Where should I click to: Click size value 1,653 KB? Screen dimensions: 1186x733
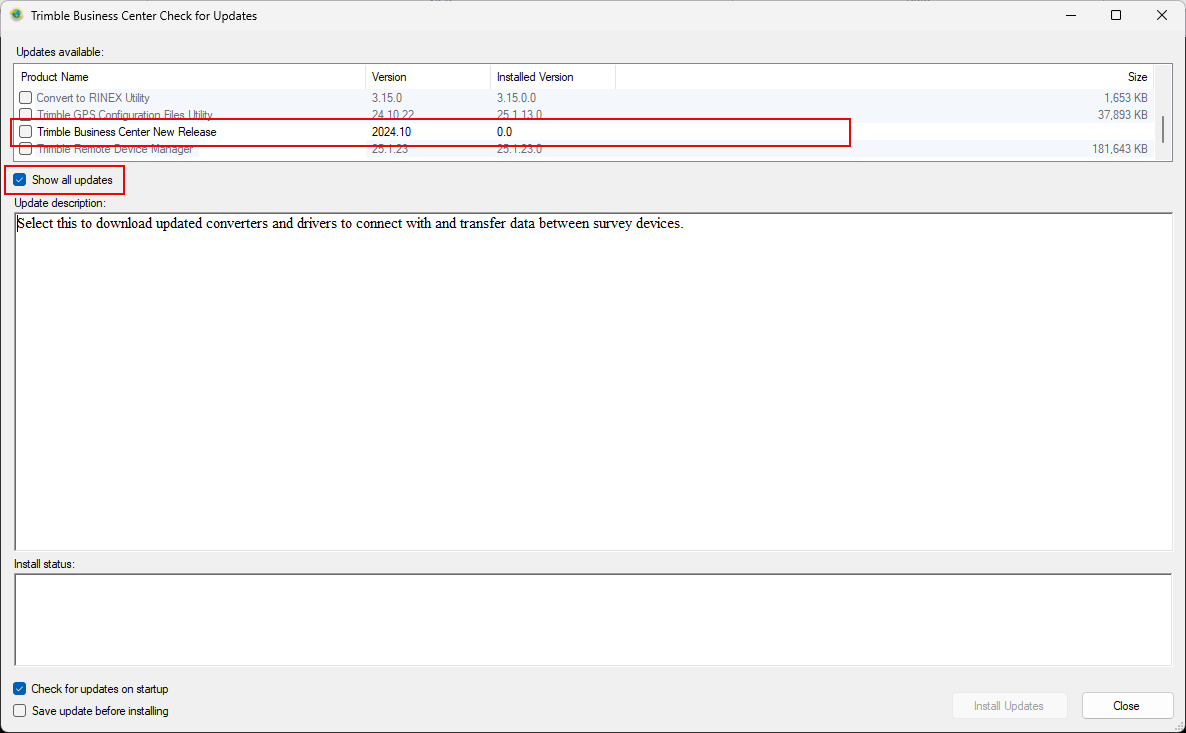point(1125,98)
